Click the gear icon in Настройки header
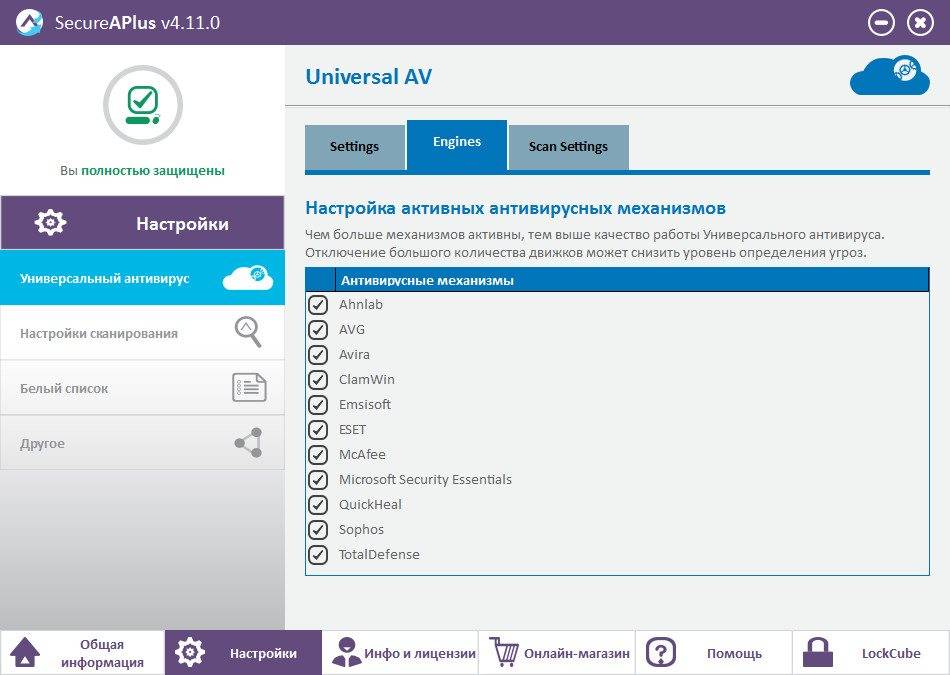The image size is (950, 675). coord(50,222)
